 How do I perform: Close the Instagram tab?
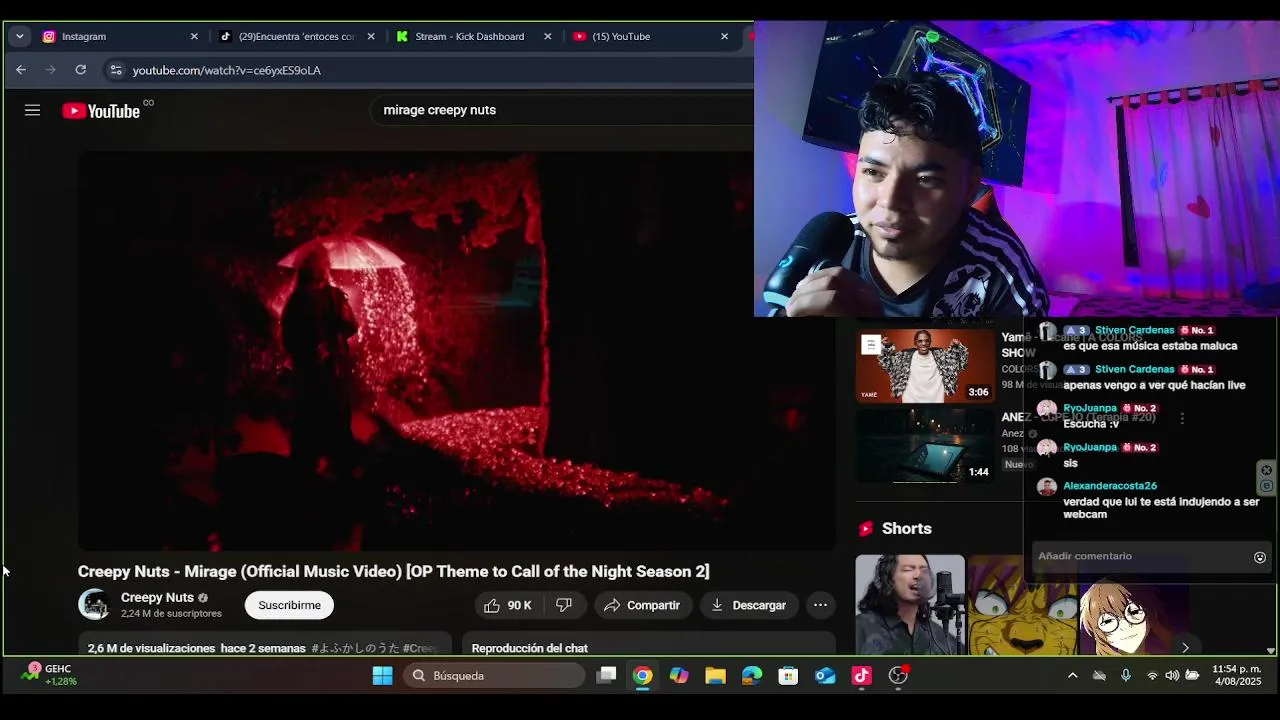(194, 36)
